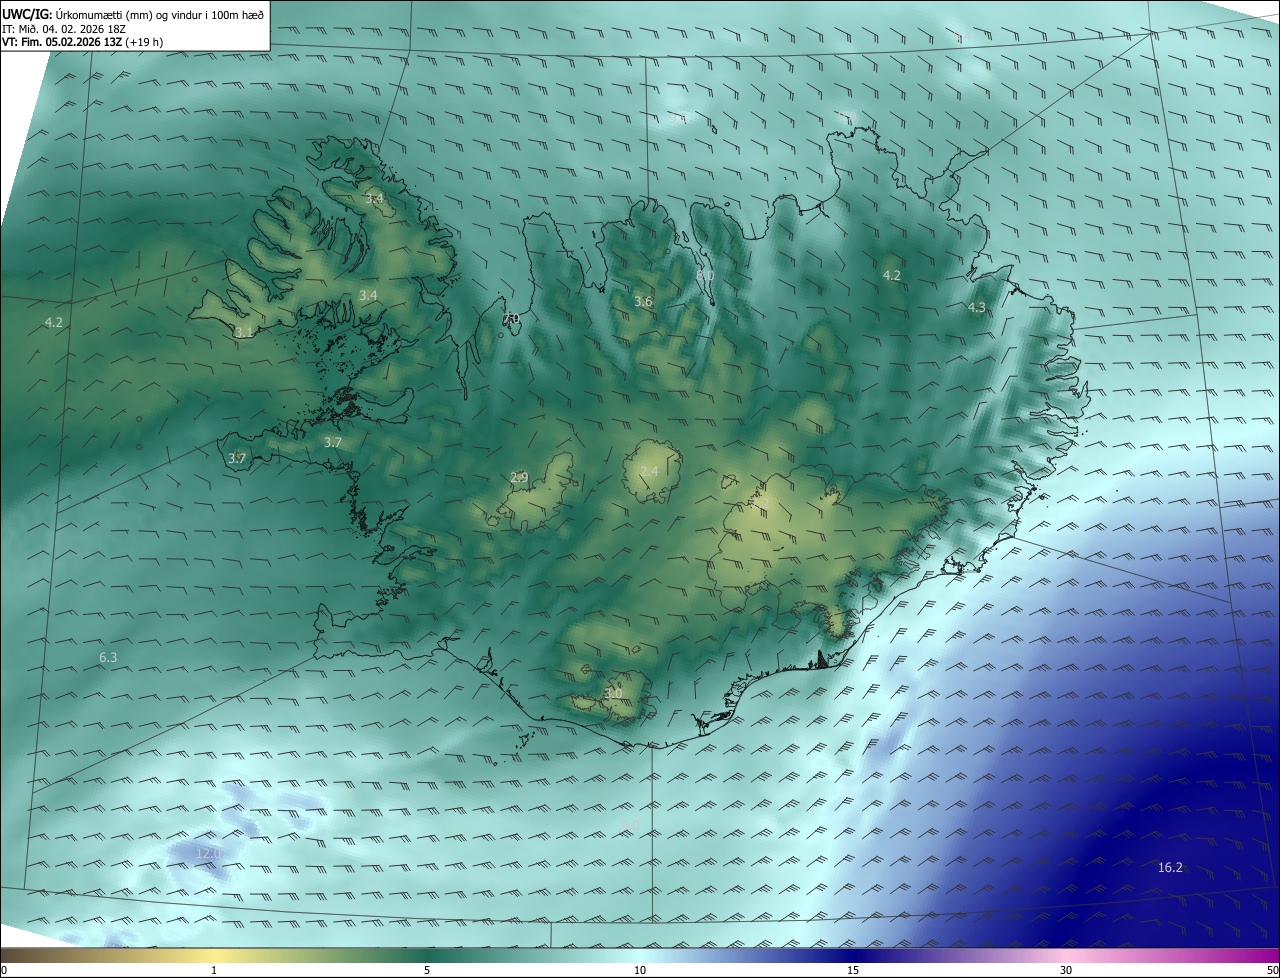Screen dimensions: 1280x978
Task: Click the 3.6 value label
Action: click(x=643, y=301)
